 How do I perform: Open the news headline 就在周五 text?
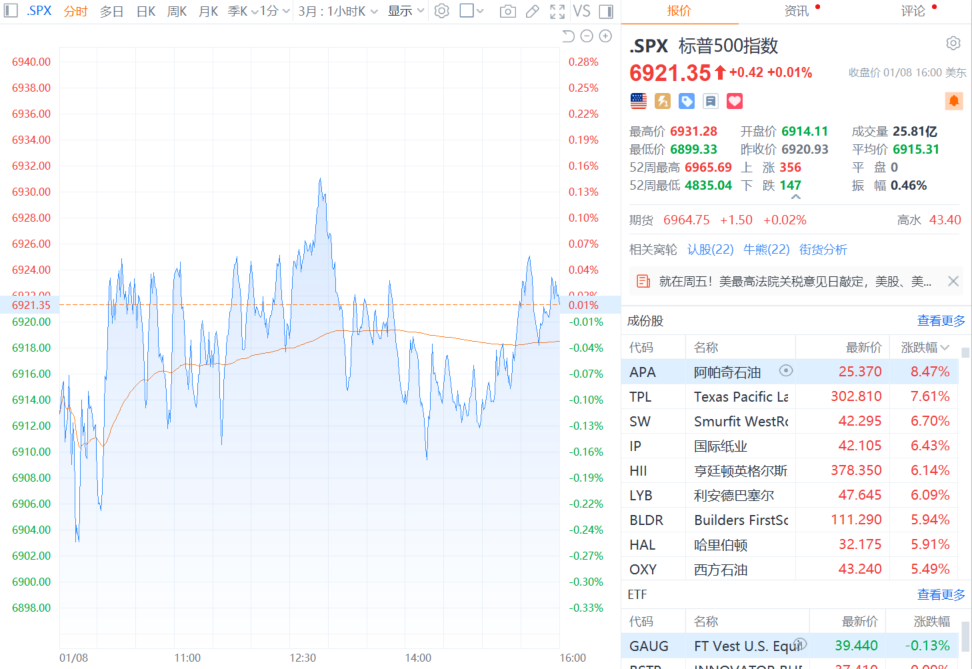(795, 281)
